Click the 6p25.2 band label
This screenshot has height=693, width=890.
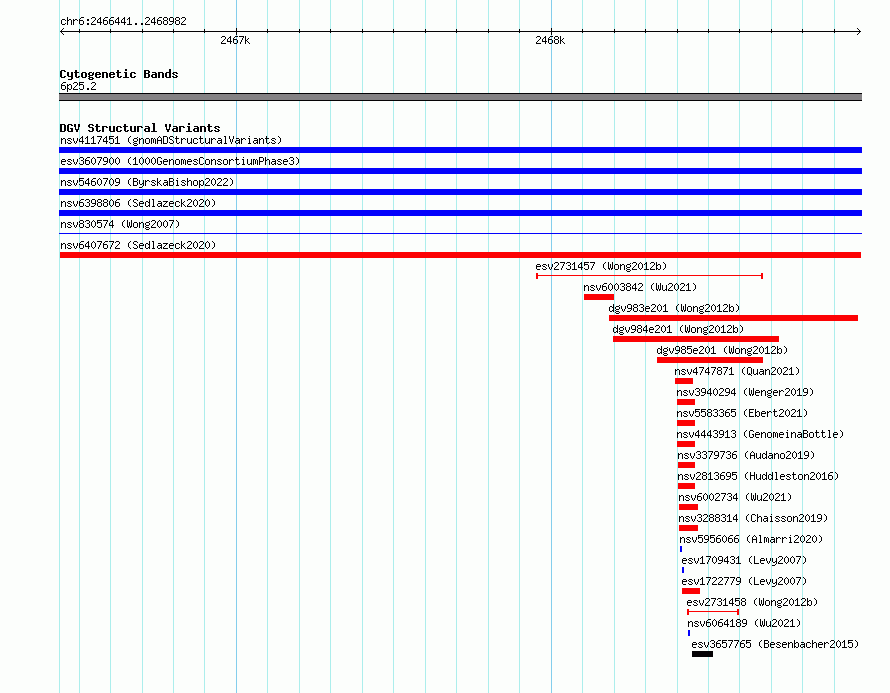78,86
